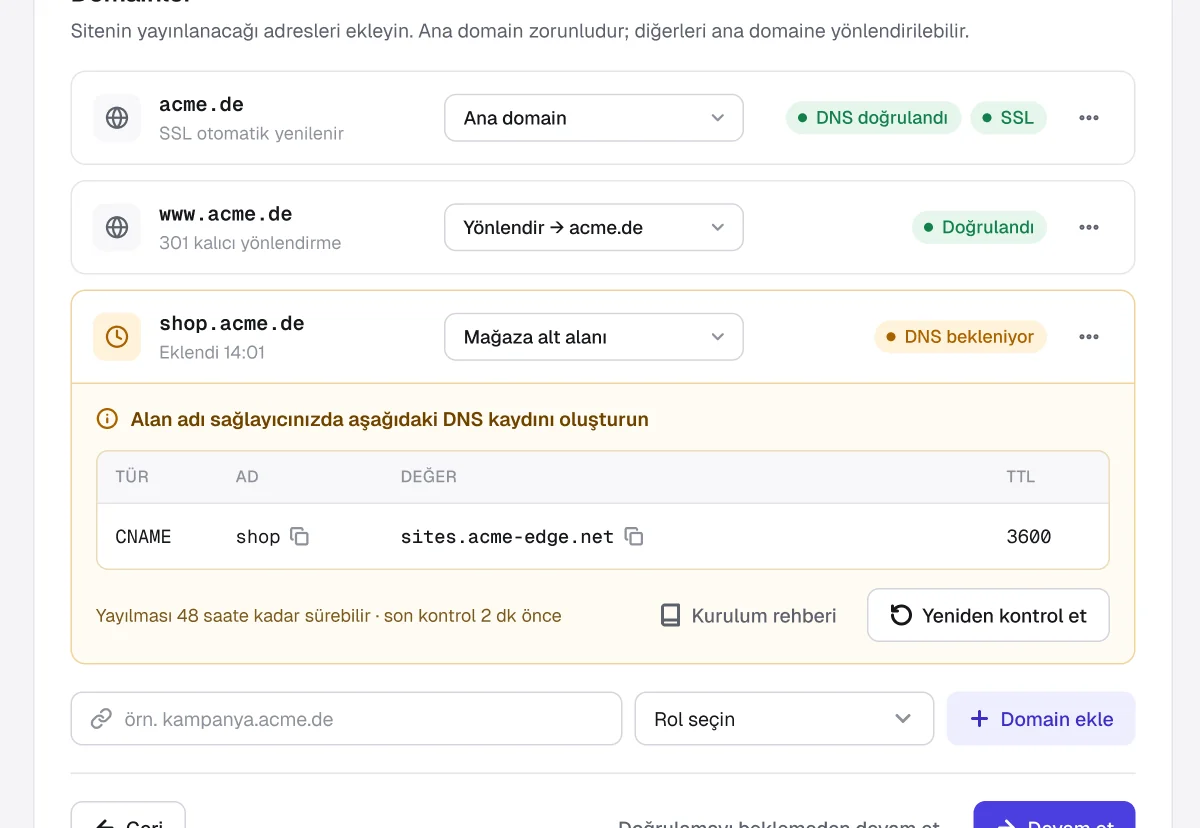Click the TTL column header
1200x828 pixels.
[1020, 477]
